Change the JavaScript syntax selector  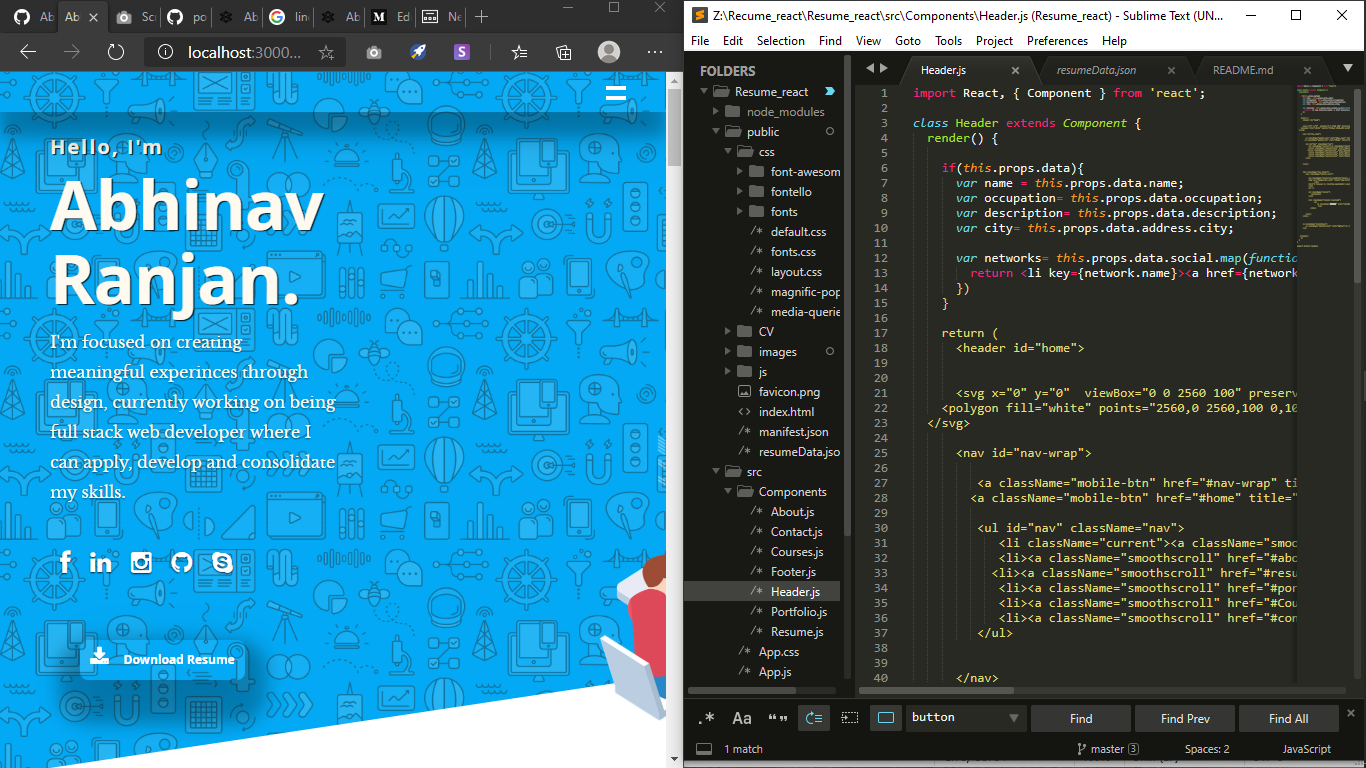click(1306, 748)
